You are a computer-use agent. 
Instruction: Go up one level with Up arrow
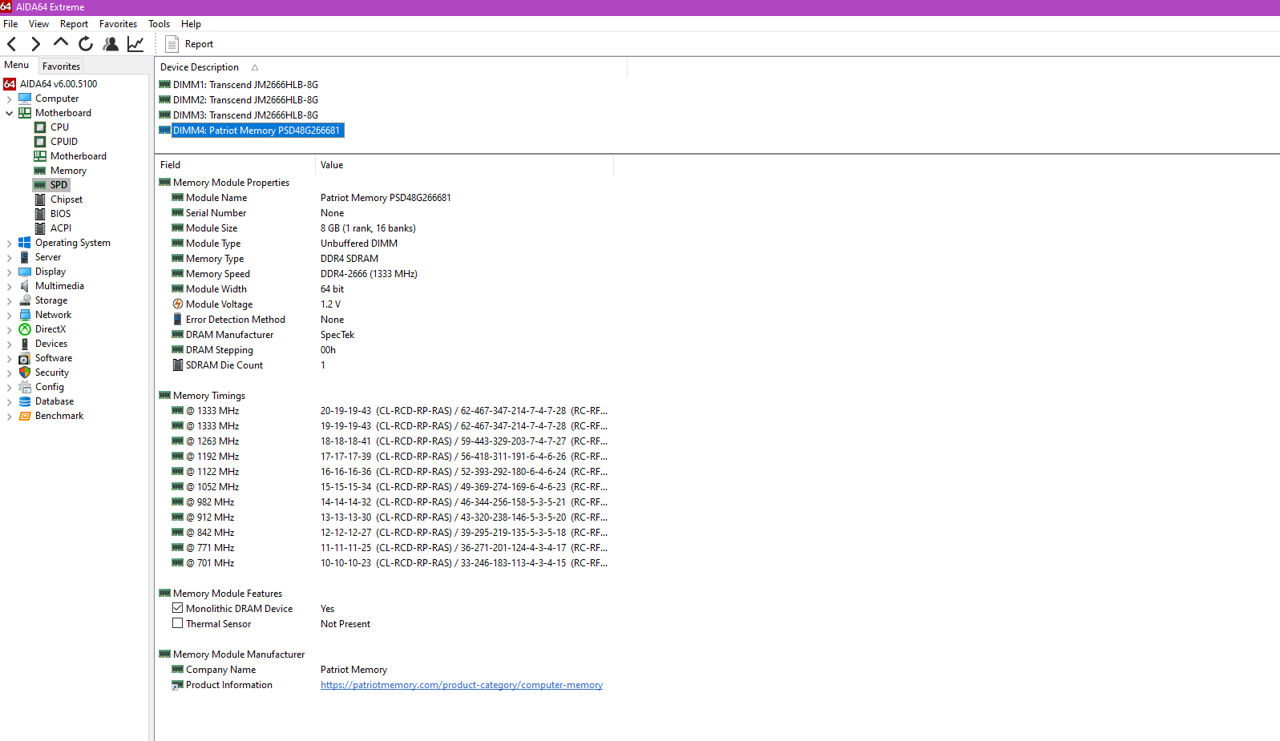pos(61,43)
